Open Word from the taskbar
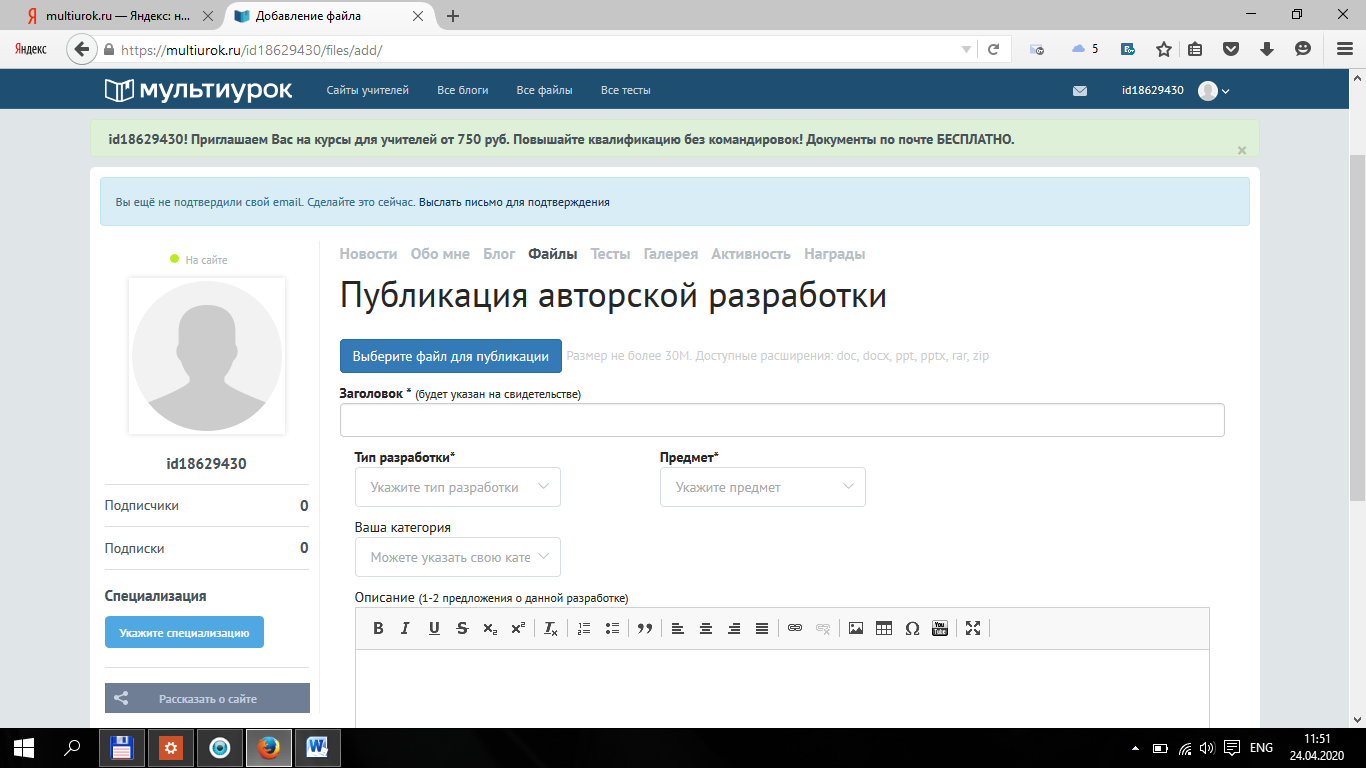Screen dimensions: 1366x768 click(x=318, y=747)
